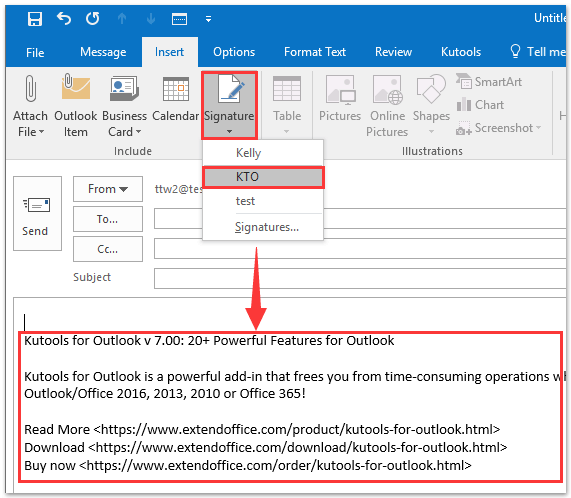Viewport: 571px width, 498px height.
Task: Insert a SmartArt graphic
Action: tap(489, 82)
